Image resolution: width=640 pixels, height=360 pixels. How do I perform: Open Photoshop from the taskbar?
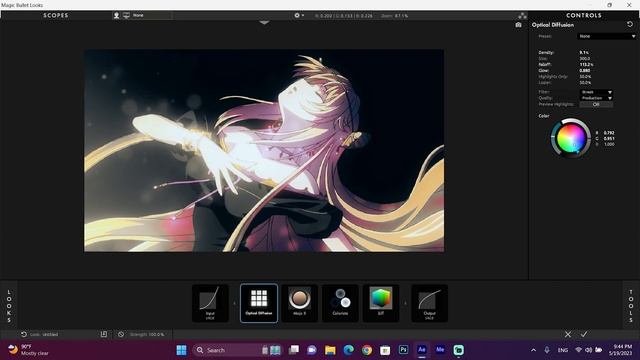[x=403, y=350]
